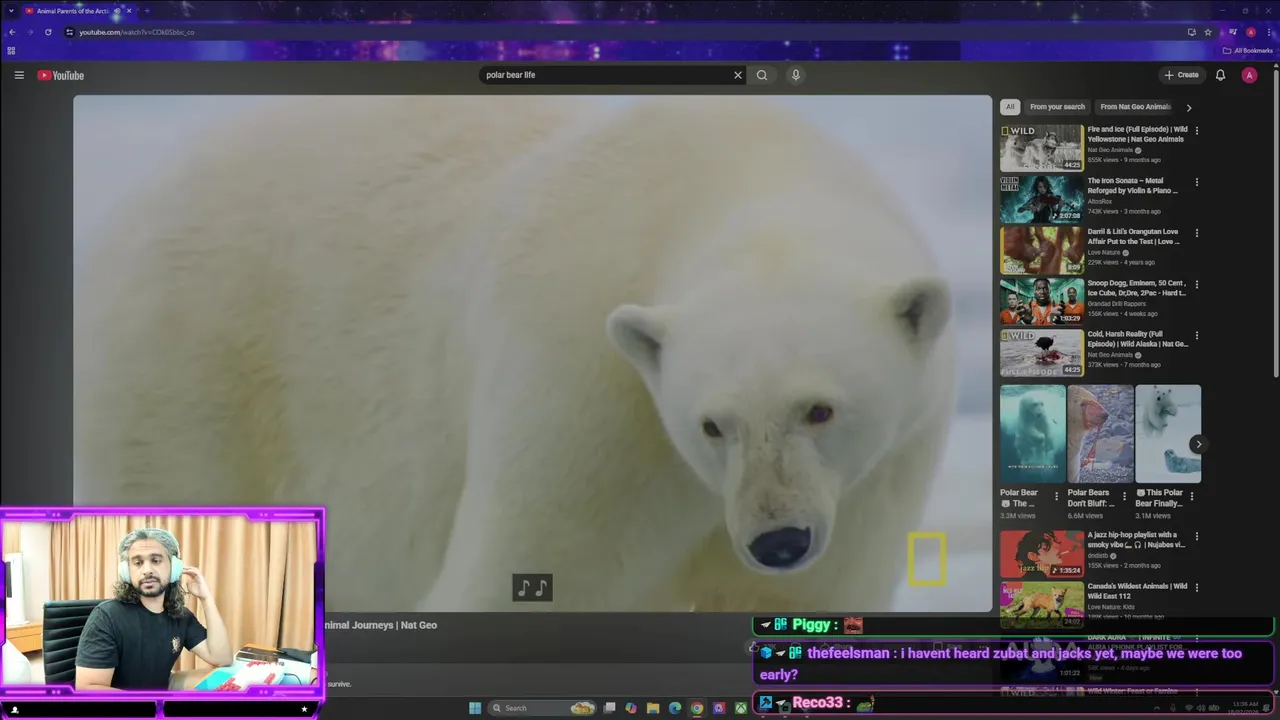This screenshot has height=720, width=1280.
Task: Click the Create button
Action: [1181, 75]
